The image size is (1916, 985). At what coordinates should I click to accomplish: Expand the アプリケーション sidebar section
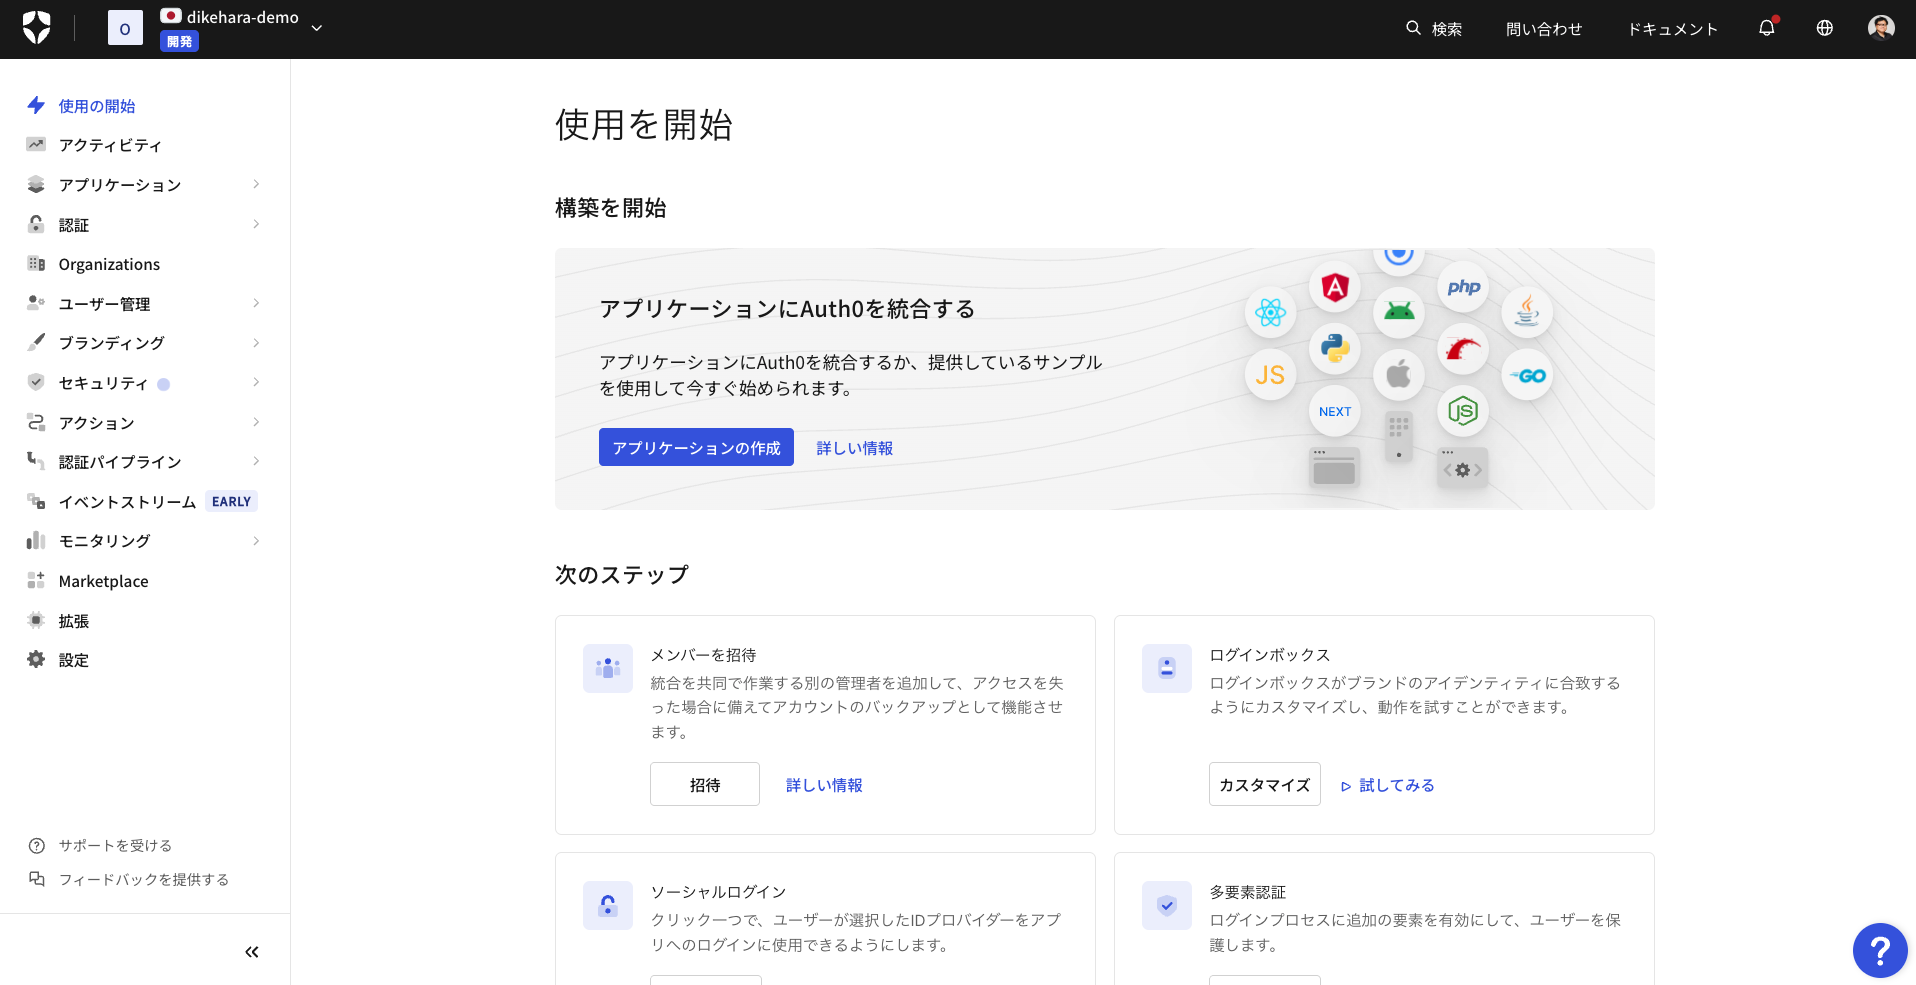tap(120, 185)
